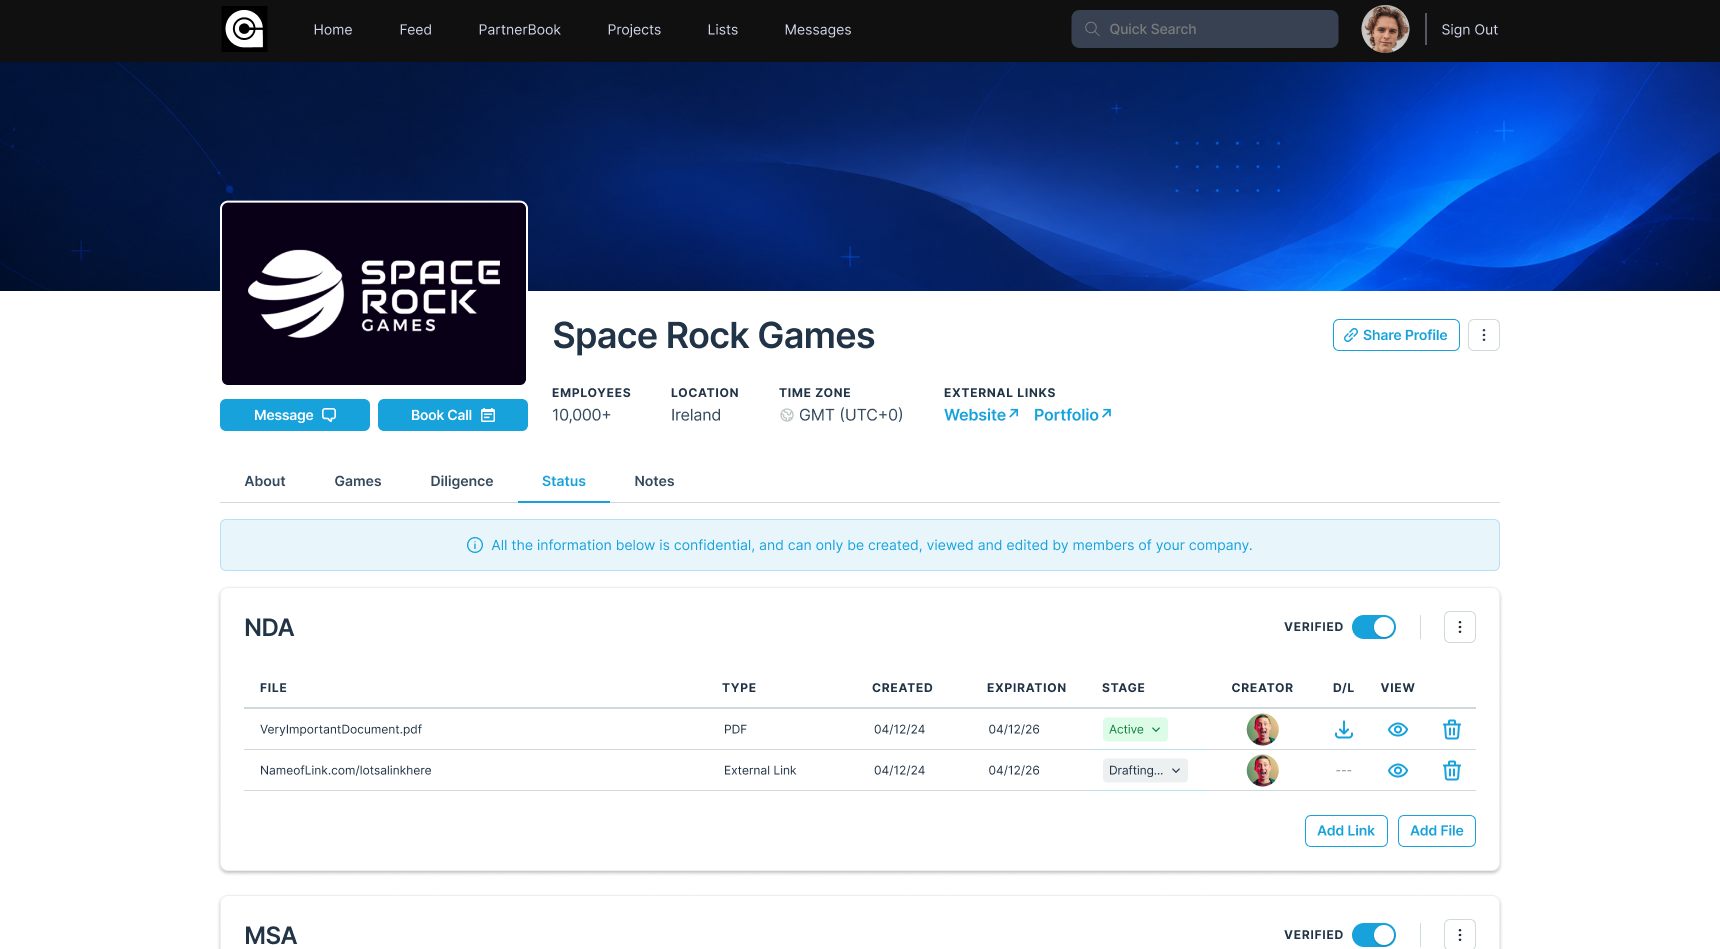Viewport: 1720px width, 949px height.
Task: Open the Website external link
Action: click(982, 415)
